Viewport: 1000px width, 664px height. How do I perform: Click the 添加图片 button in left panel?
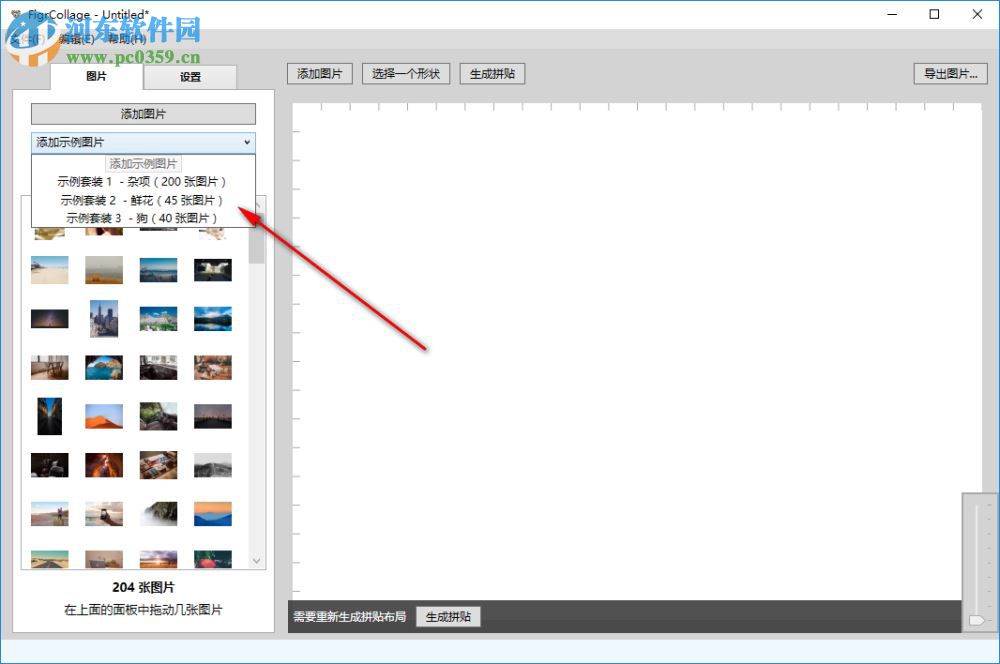(x=143, y=113)
